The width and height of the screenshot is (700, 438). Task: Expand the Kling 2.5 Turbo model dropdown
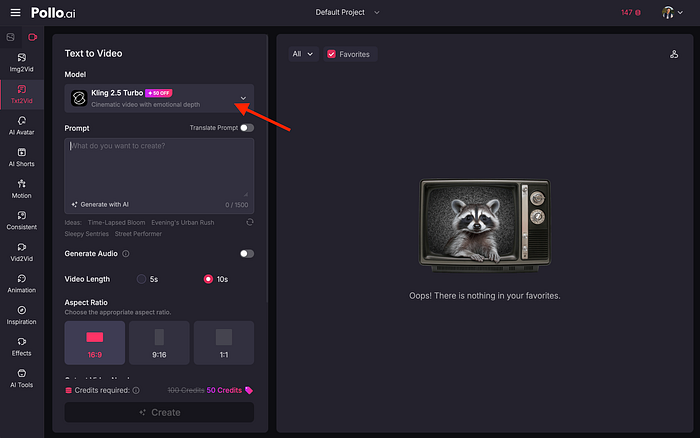click(x=243, y=98)
